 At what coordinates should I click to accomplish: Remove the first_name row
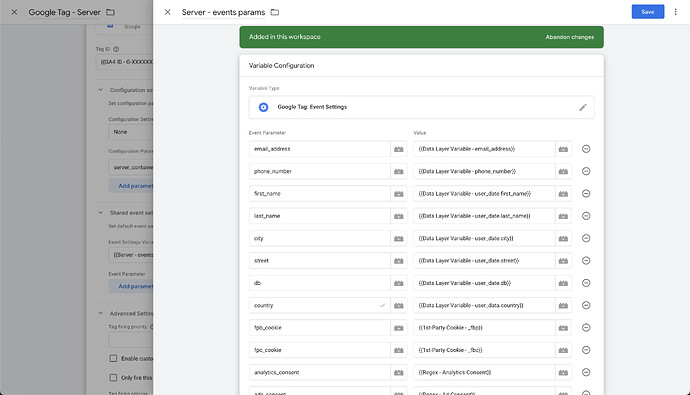[x=586, y=194]
